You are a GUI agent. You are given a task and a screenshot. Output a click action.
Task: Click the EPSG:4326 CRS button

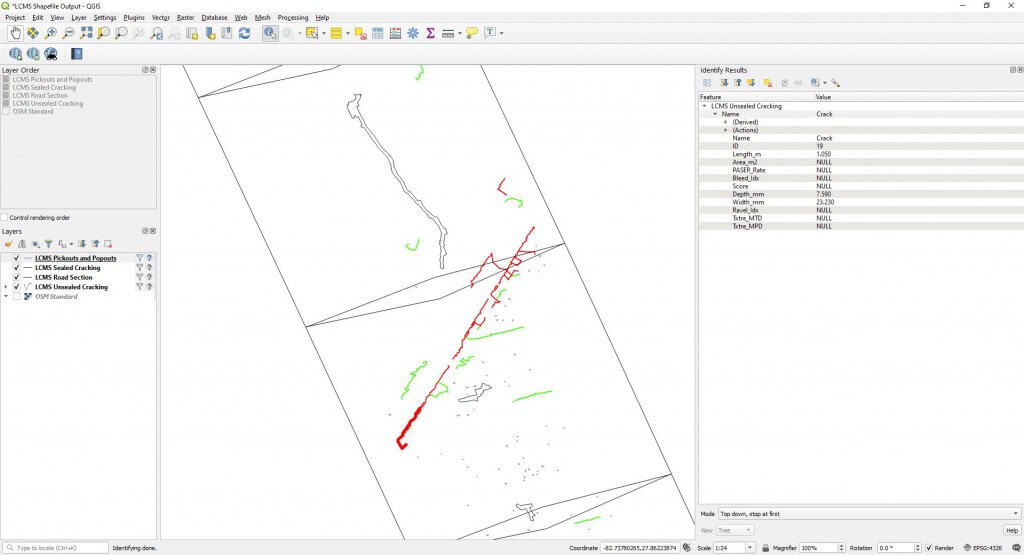coord(983,548)
